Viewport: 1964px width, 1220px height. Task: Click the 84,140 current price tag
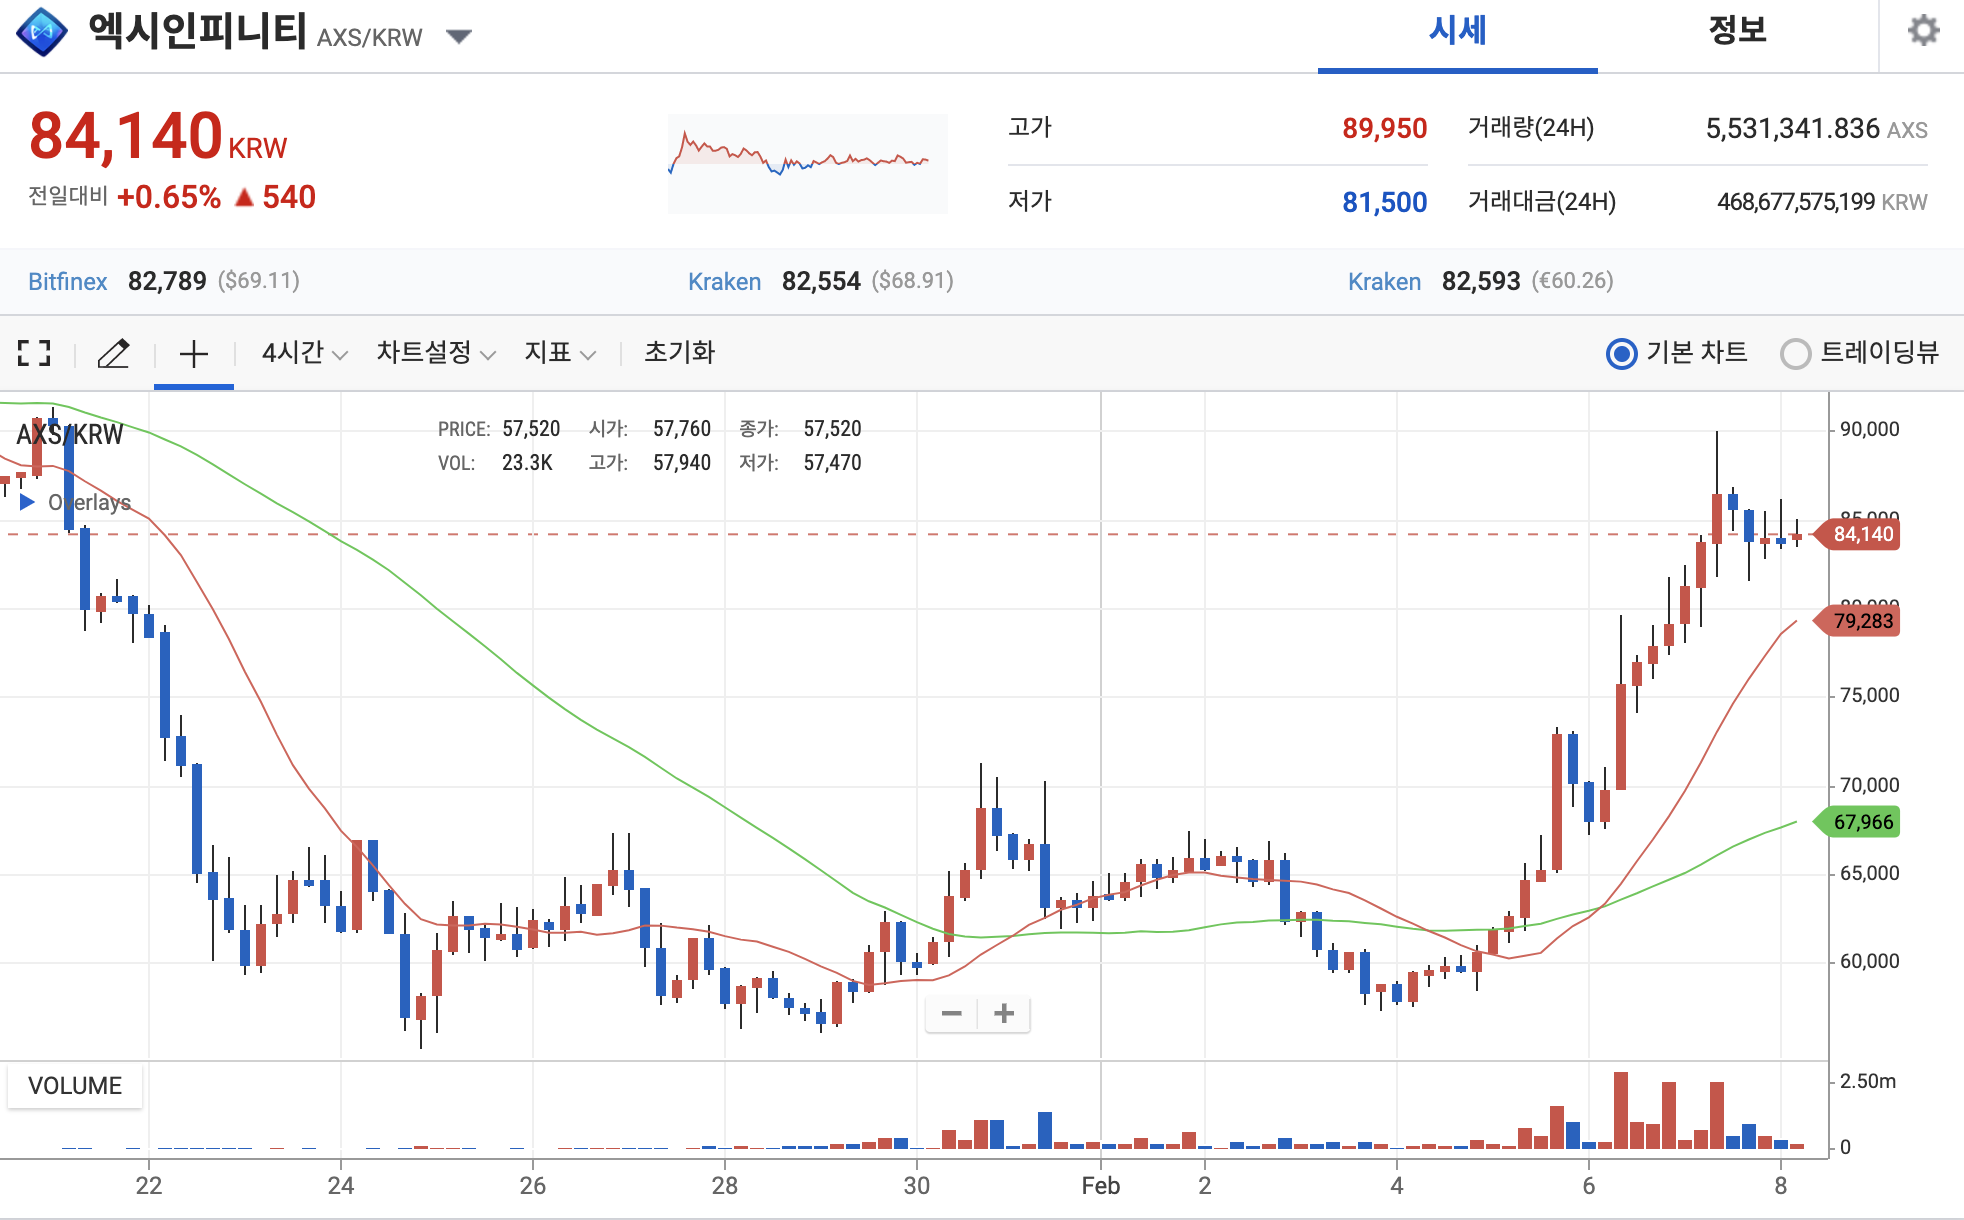pyautogui.click(x=1863, y=534)
